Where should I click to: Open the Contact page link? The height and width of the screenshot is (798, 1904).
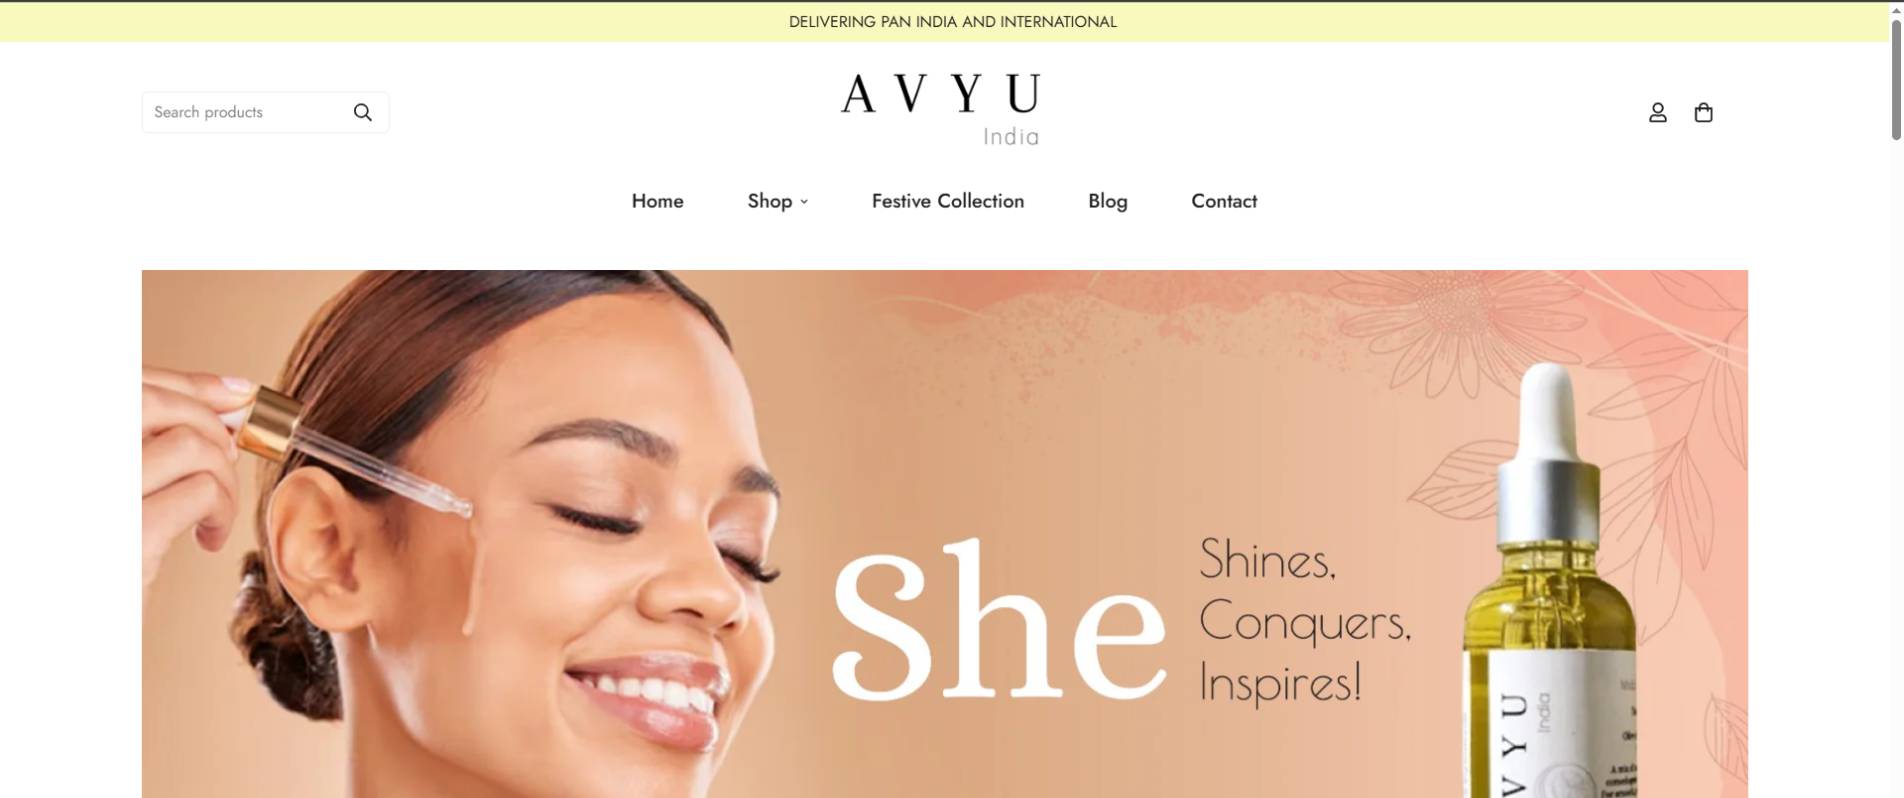[1224, 201]
